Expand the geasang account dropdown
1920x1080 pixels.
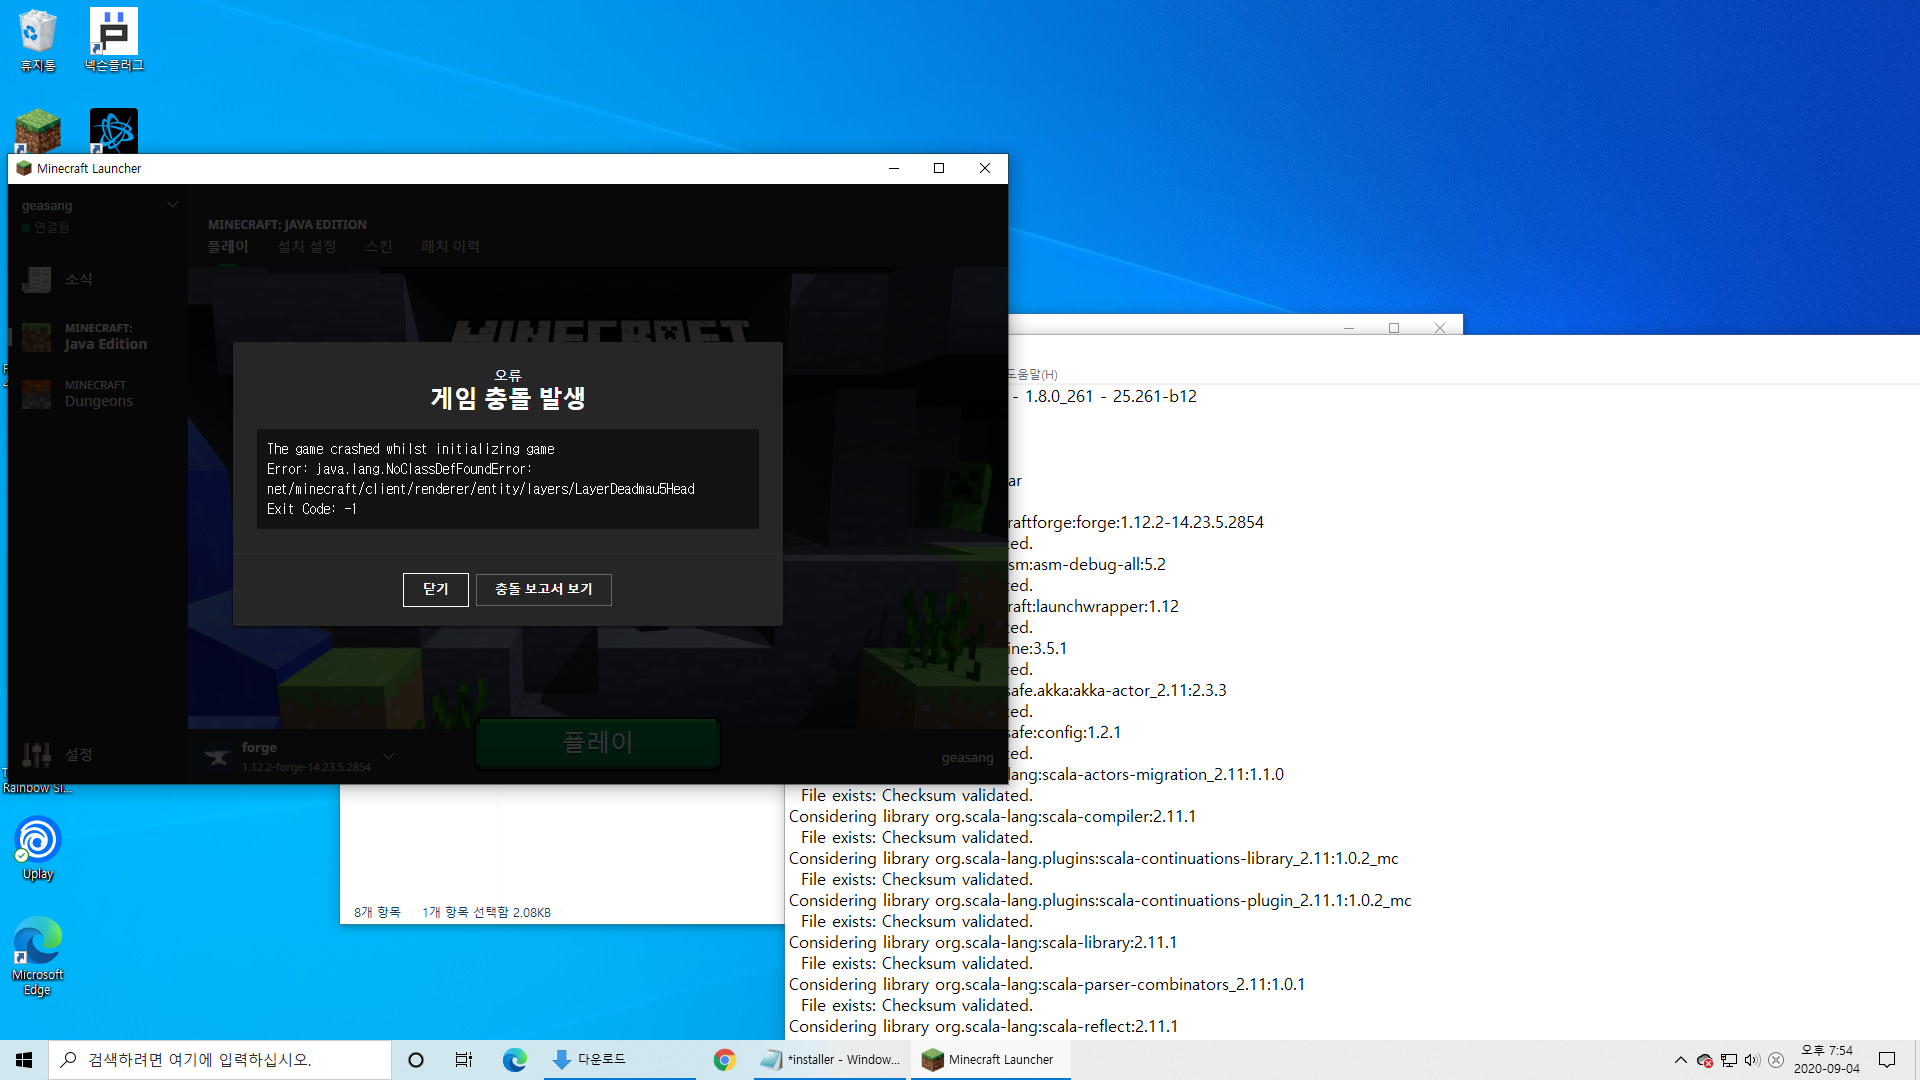pos(172,205)
